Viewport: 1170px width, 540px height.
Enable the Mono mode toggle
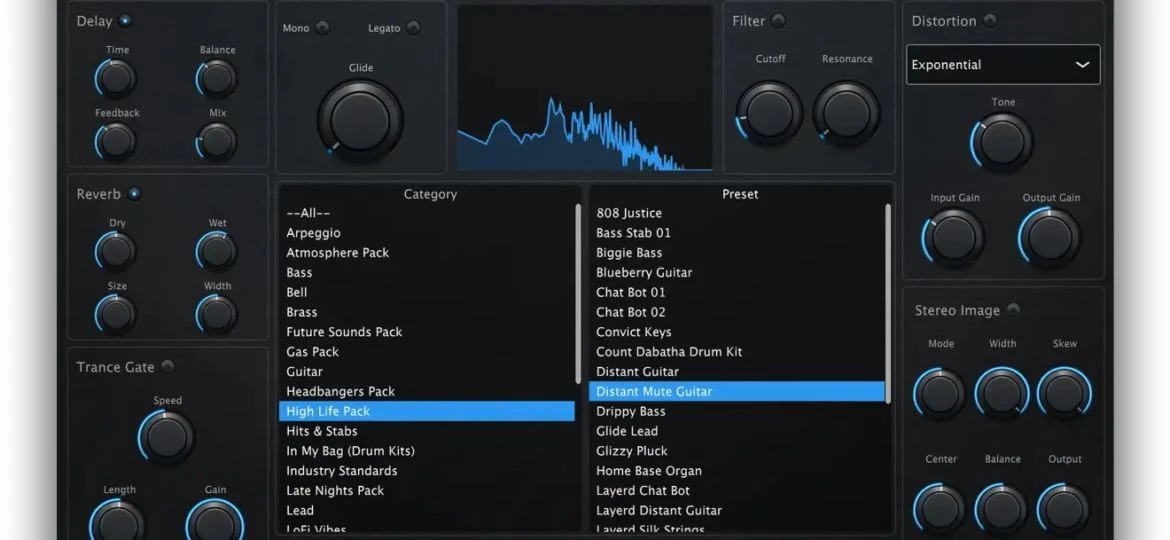(322, 28)
